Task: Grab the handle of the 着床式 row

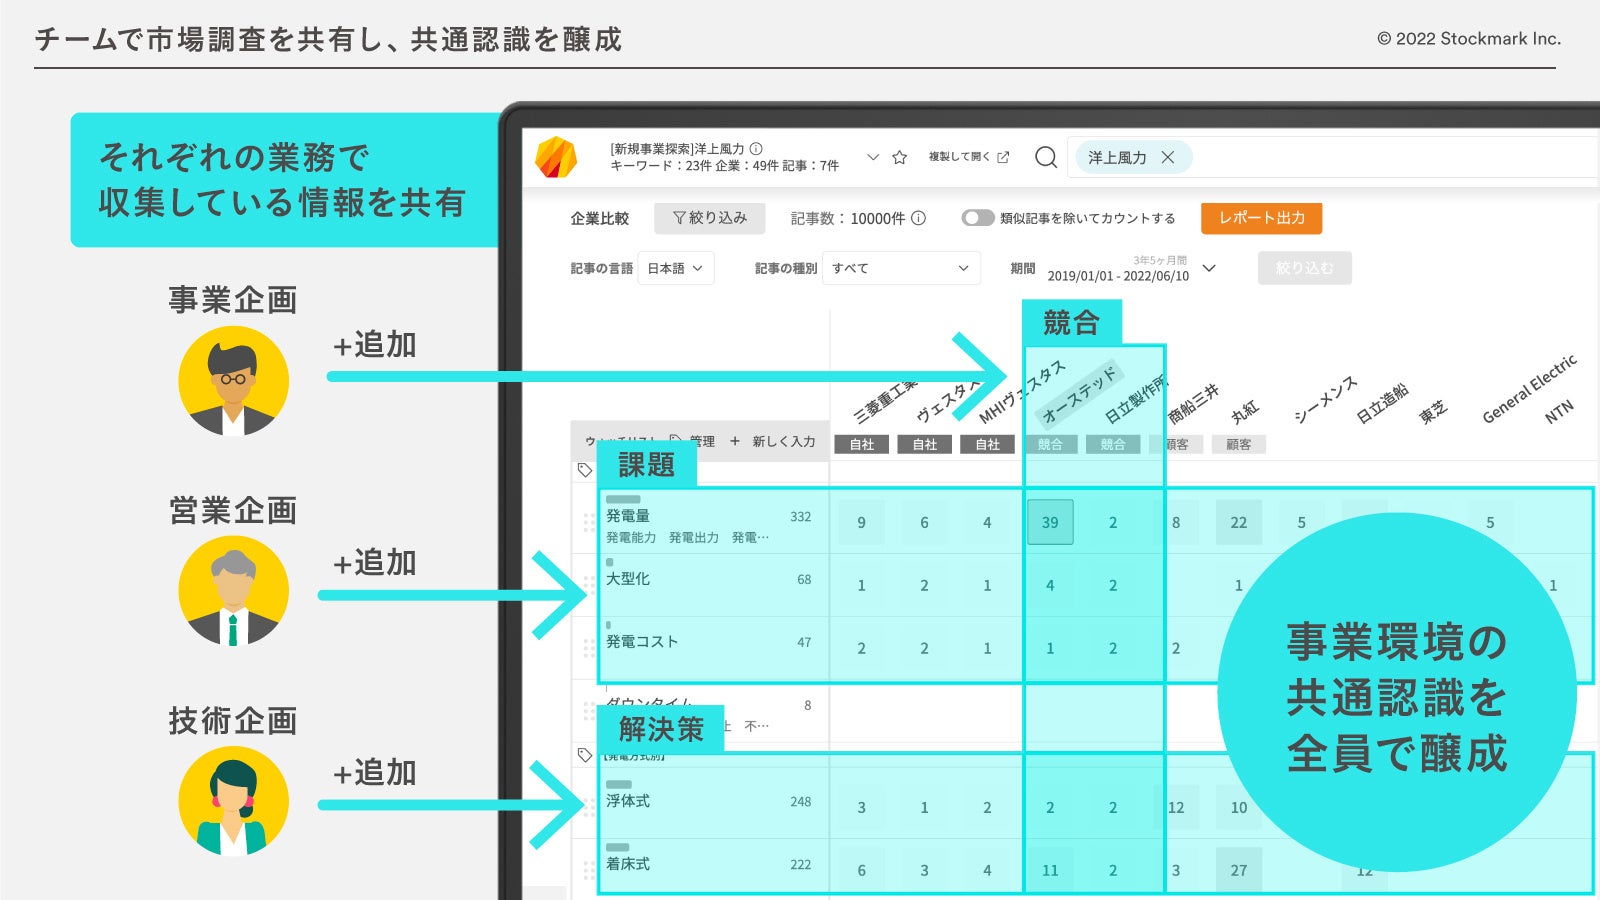Action: (588, 870)
